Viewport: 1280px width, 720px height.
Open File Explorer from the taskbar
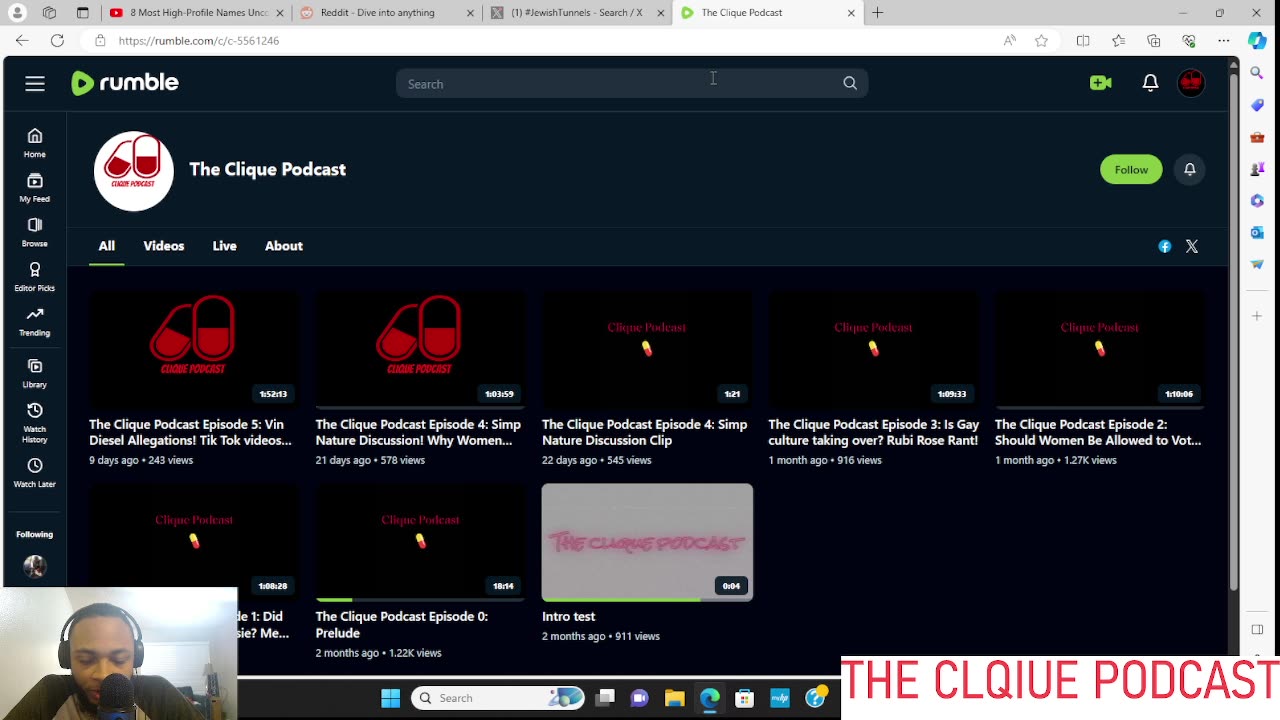[x=675, y=698]
